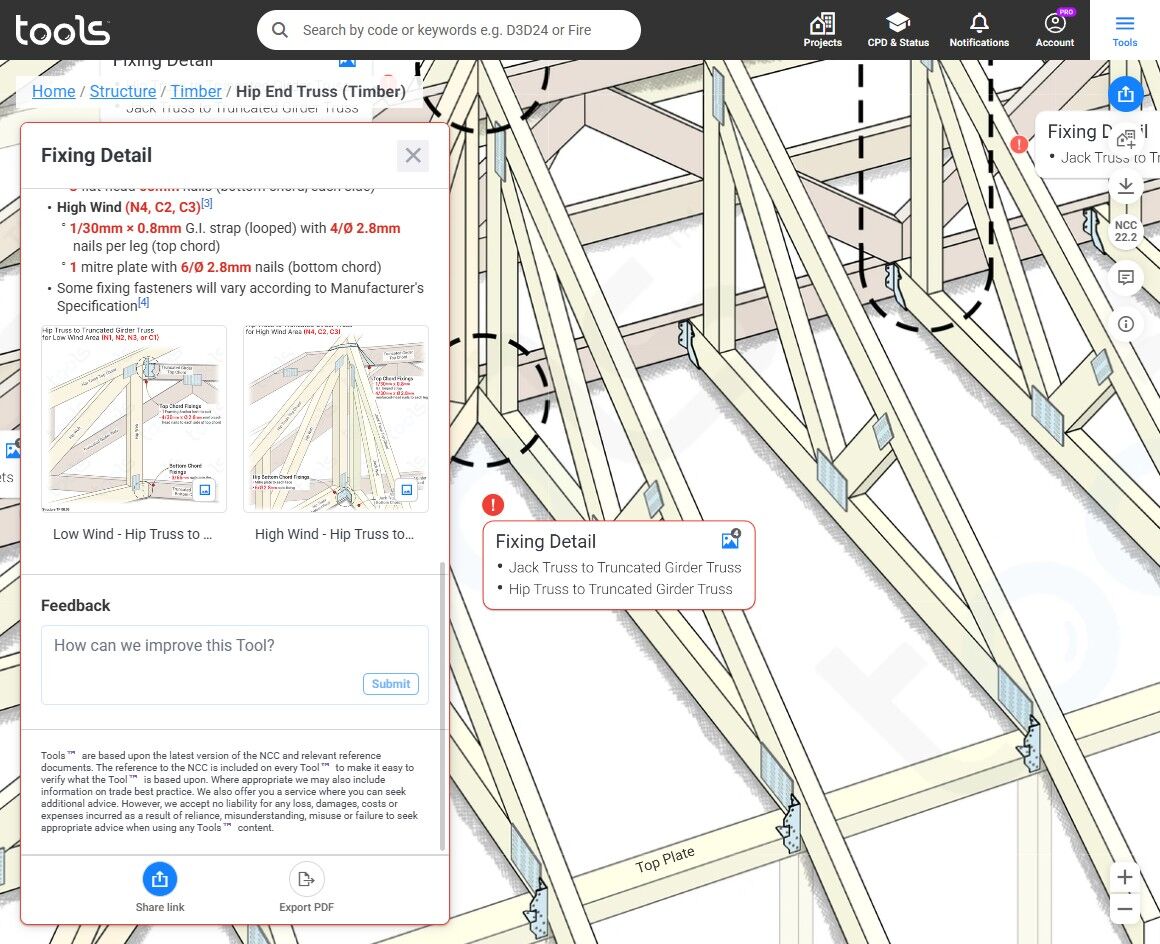Open the Tools hamburger menu

(x=1124, y=30)
